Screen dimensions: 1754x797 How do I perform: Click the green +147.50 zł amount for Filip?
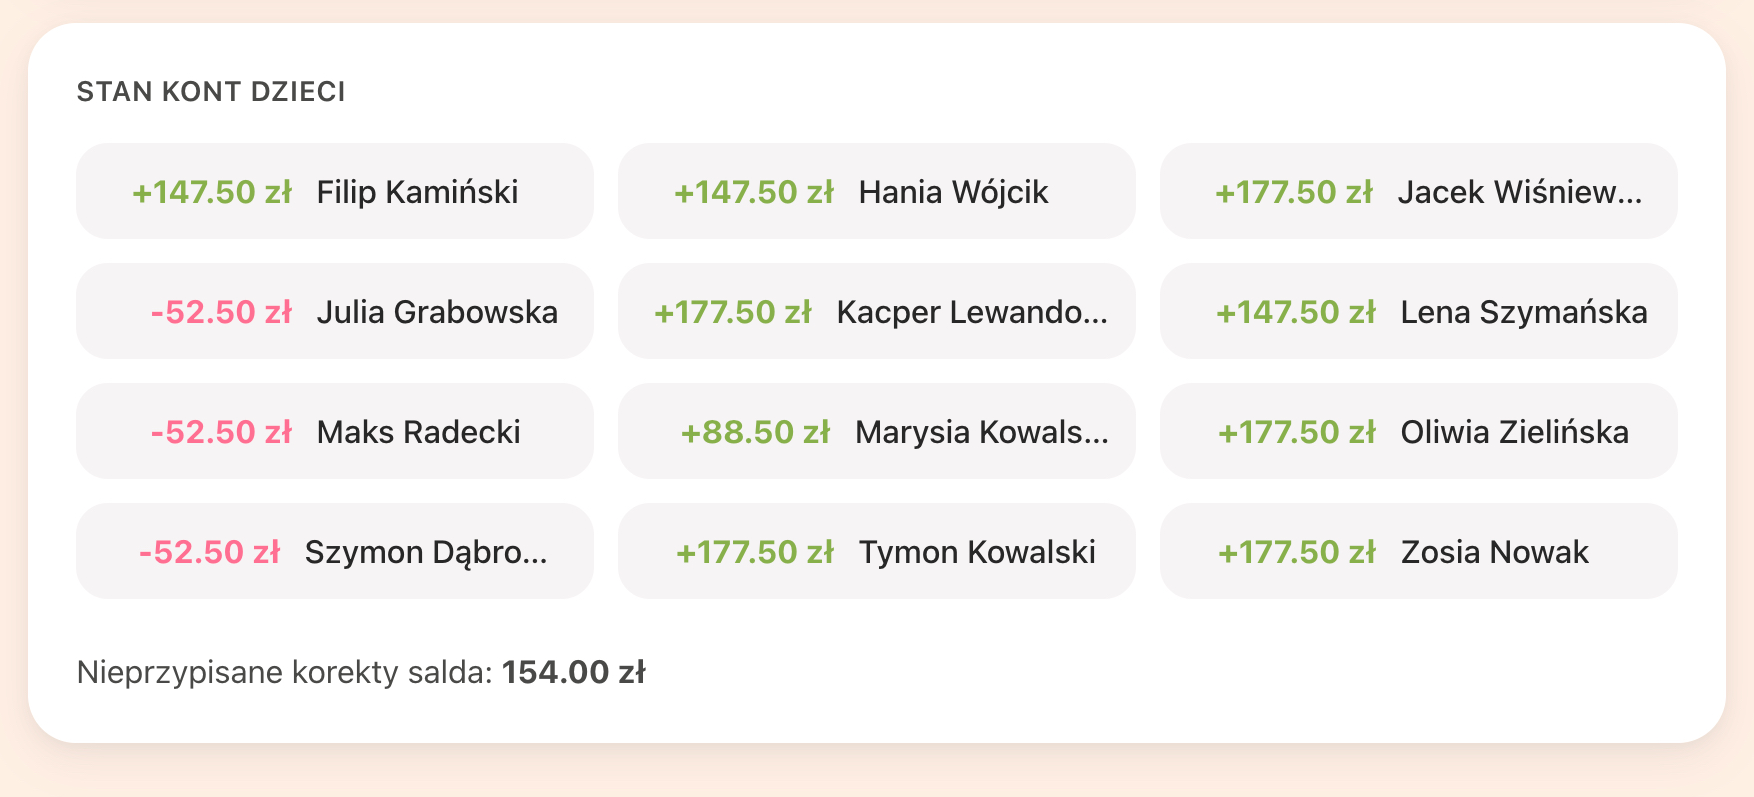pos(211,191)
